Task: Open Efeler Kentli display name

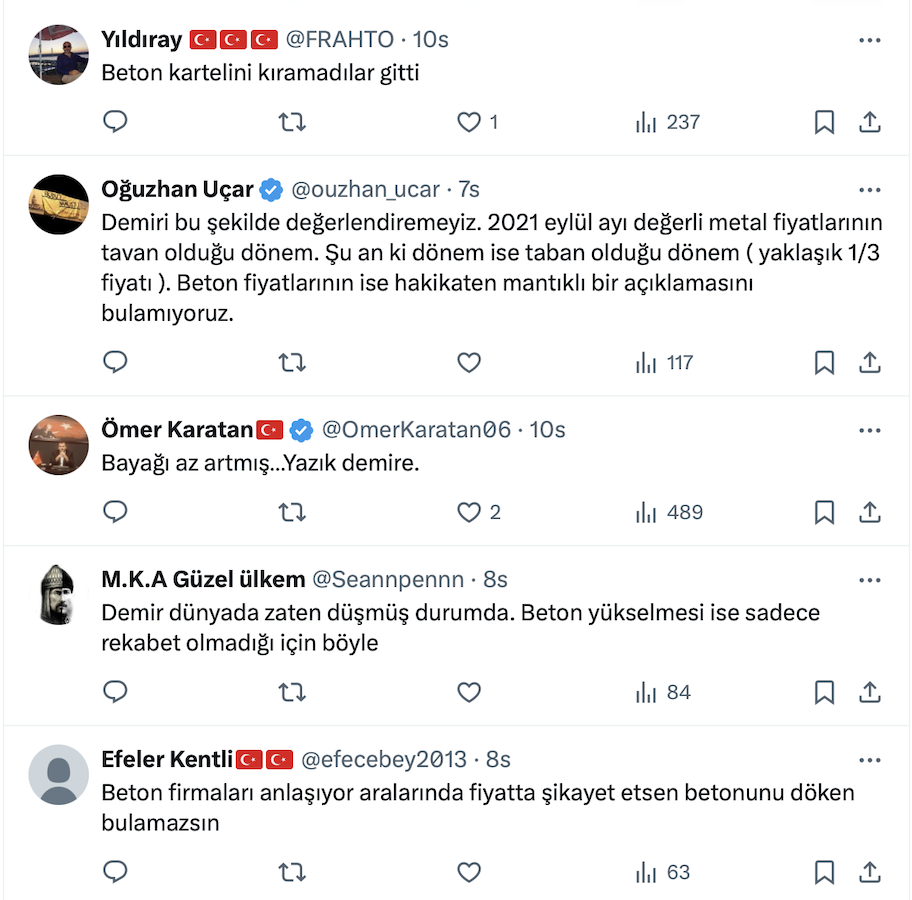Action: (x=166, y=759)
